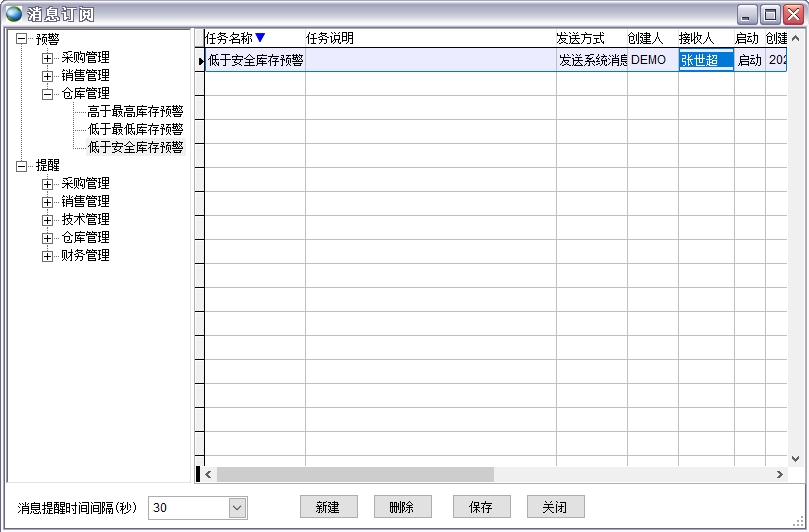Click the 发送方式 column header
This screenshot has height=532, width=809.
coord(581,39)
